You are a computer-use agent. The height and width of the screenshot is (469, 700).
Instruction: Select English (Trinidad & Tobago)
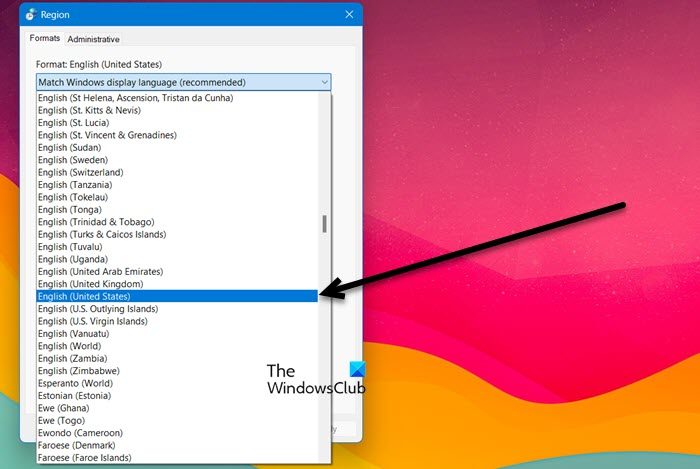pyautogui.click(x=177, y=222)
